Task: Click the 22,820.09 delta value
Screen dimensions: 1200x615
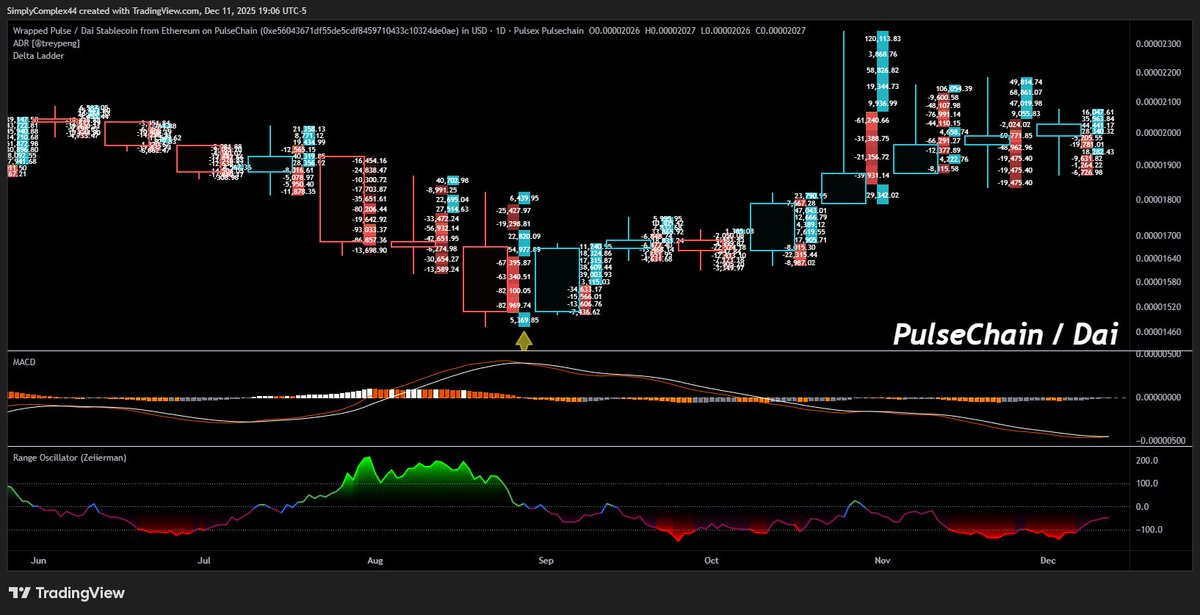Action: pyautogui.click(x=526, y=236)
